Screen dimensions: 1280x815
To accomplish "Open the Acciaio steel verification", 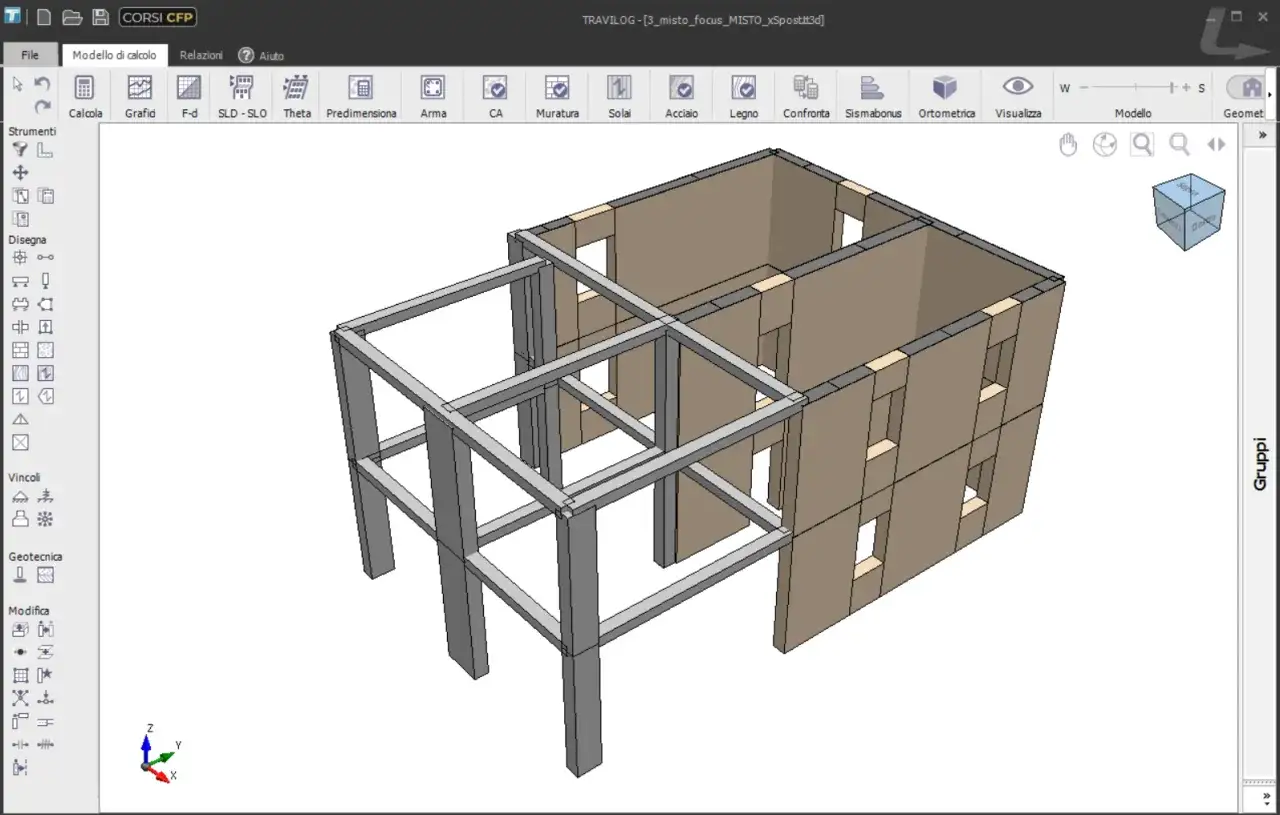I will [681, 97].
